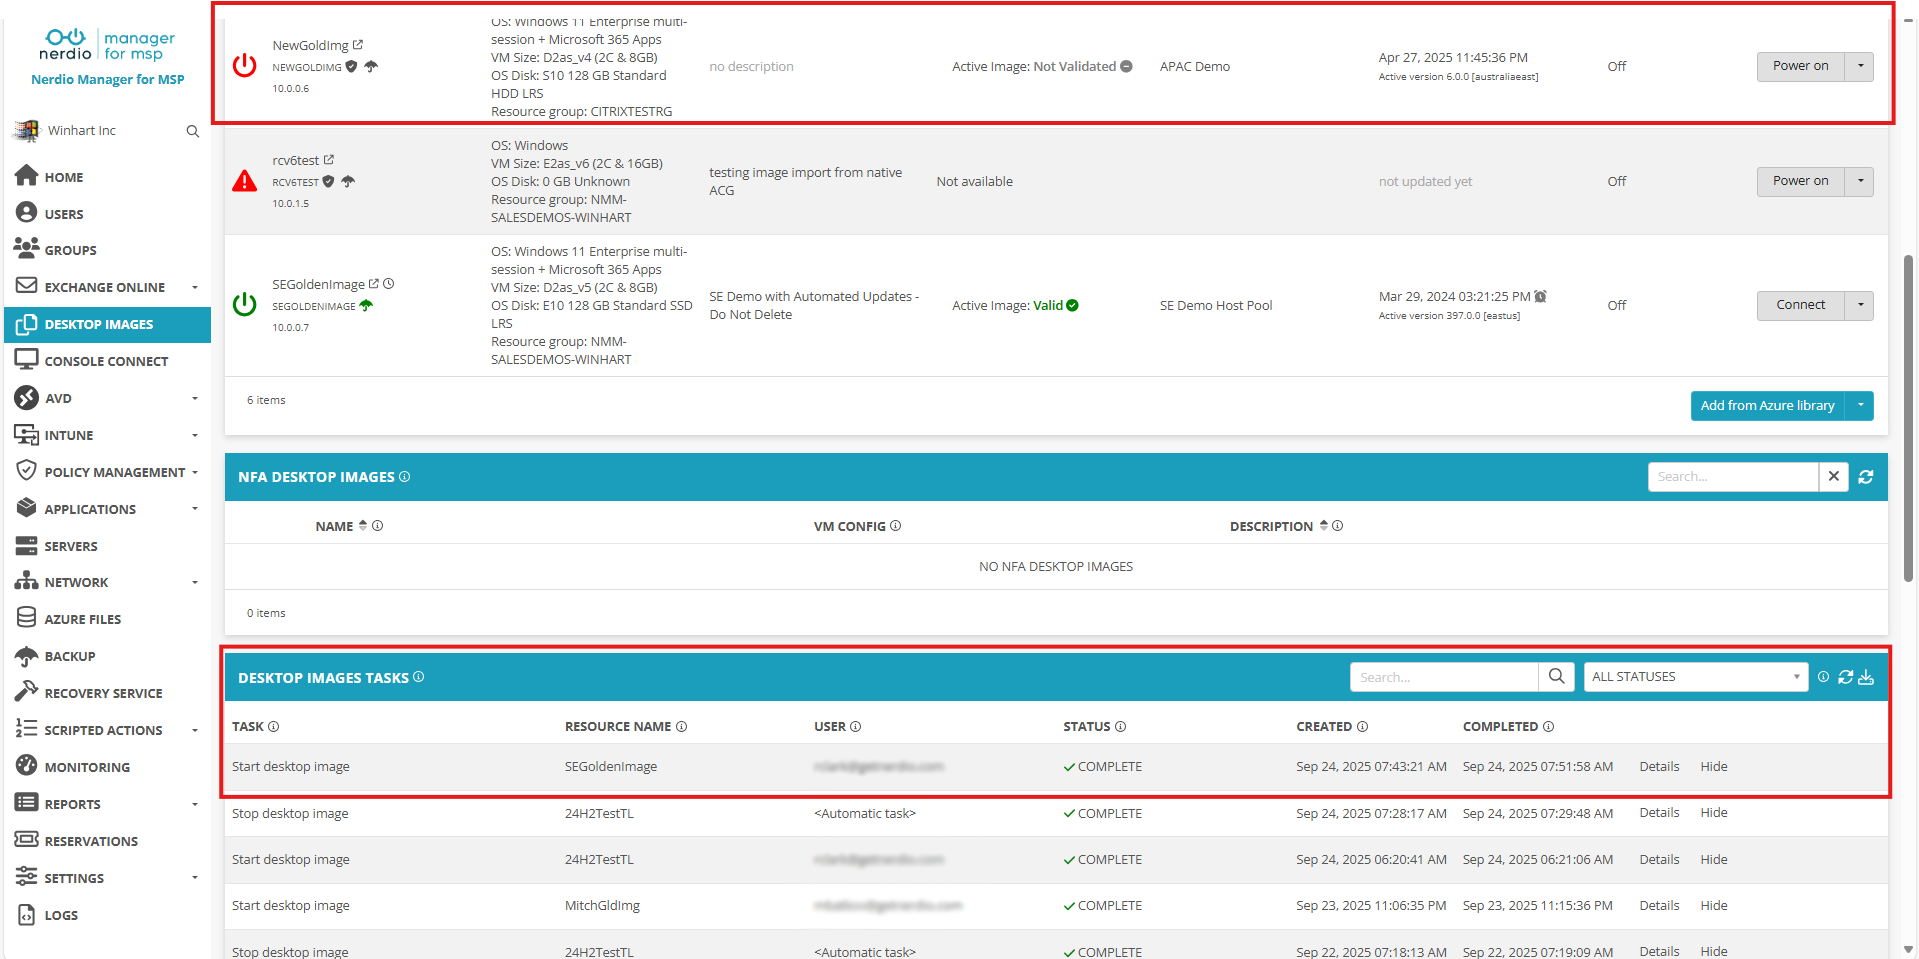Open the ALL STATUSES filter dropdown
Image resolution: width=1919 pixels, height=959 pixels.
1695,677
